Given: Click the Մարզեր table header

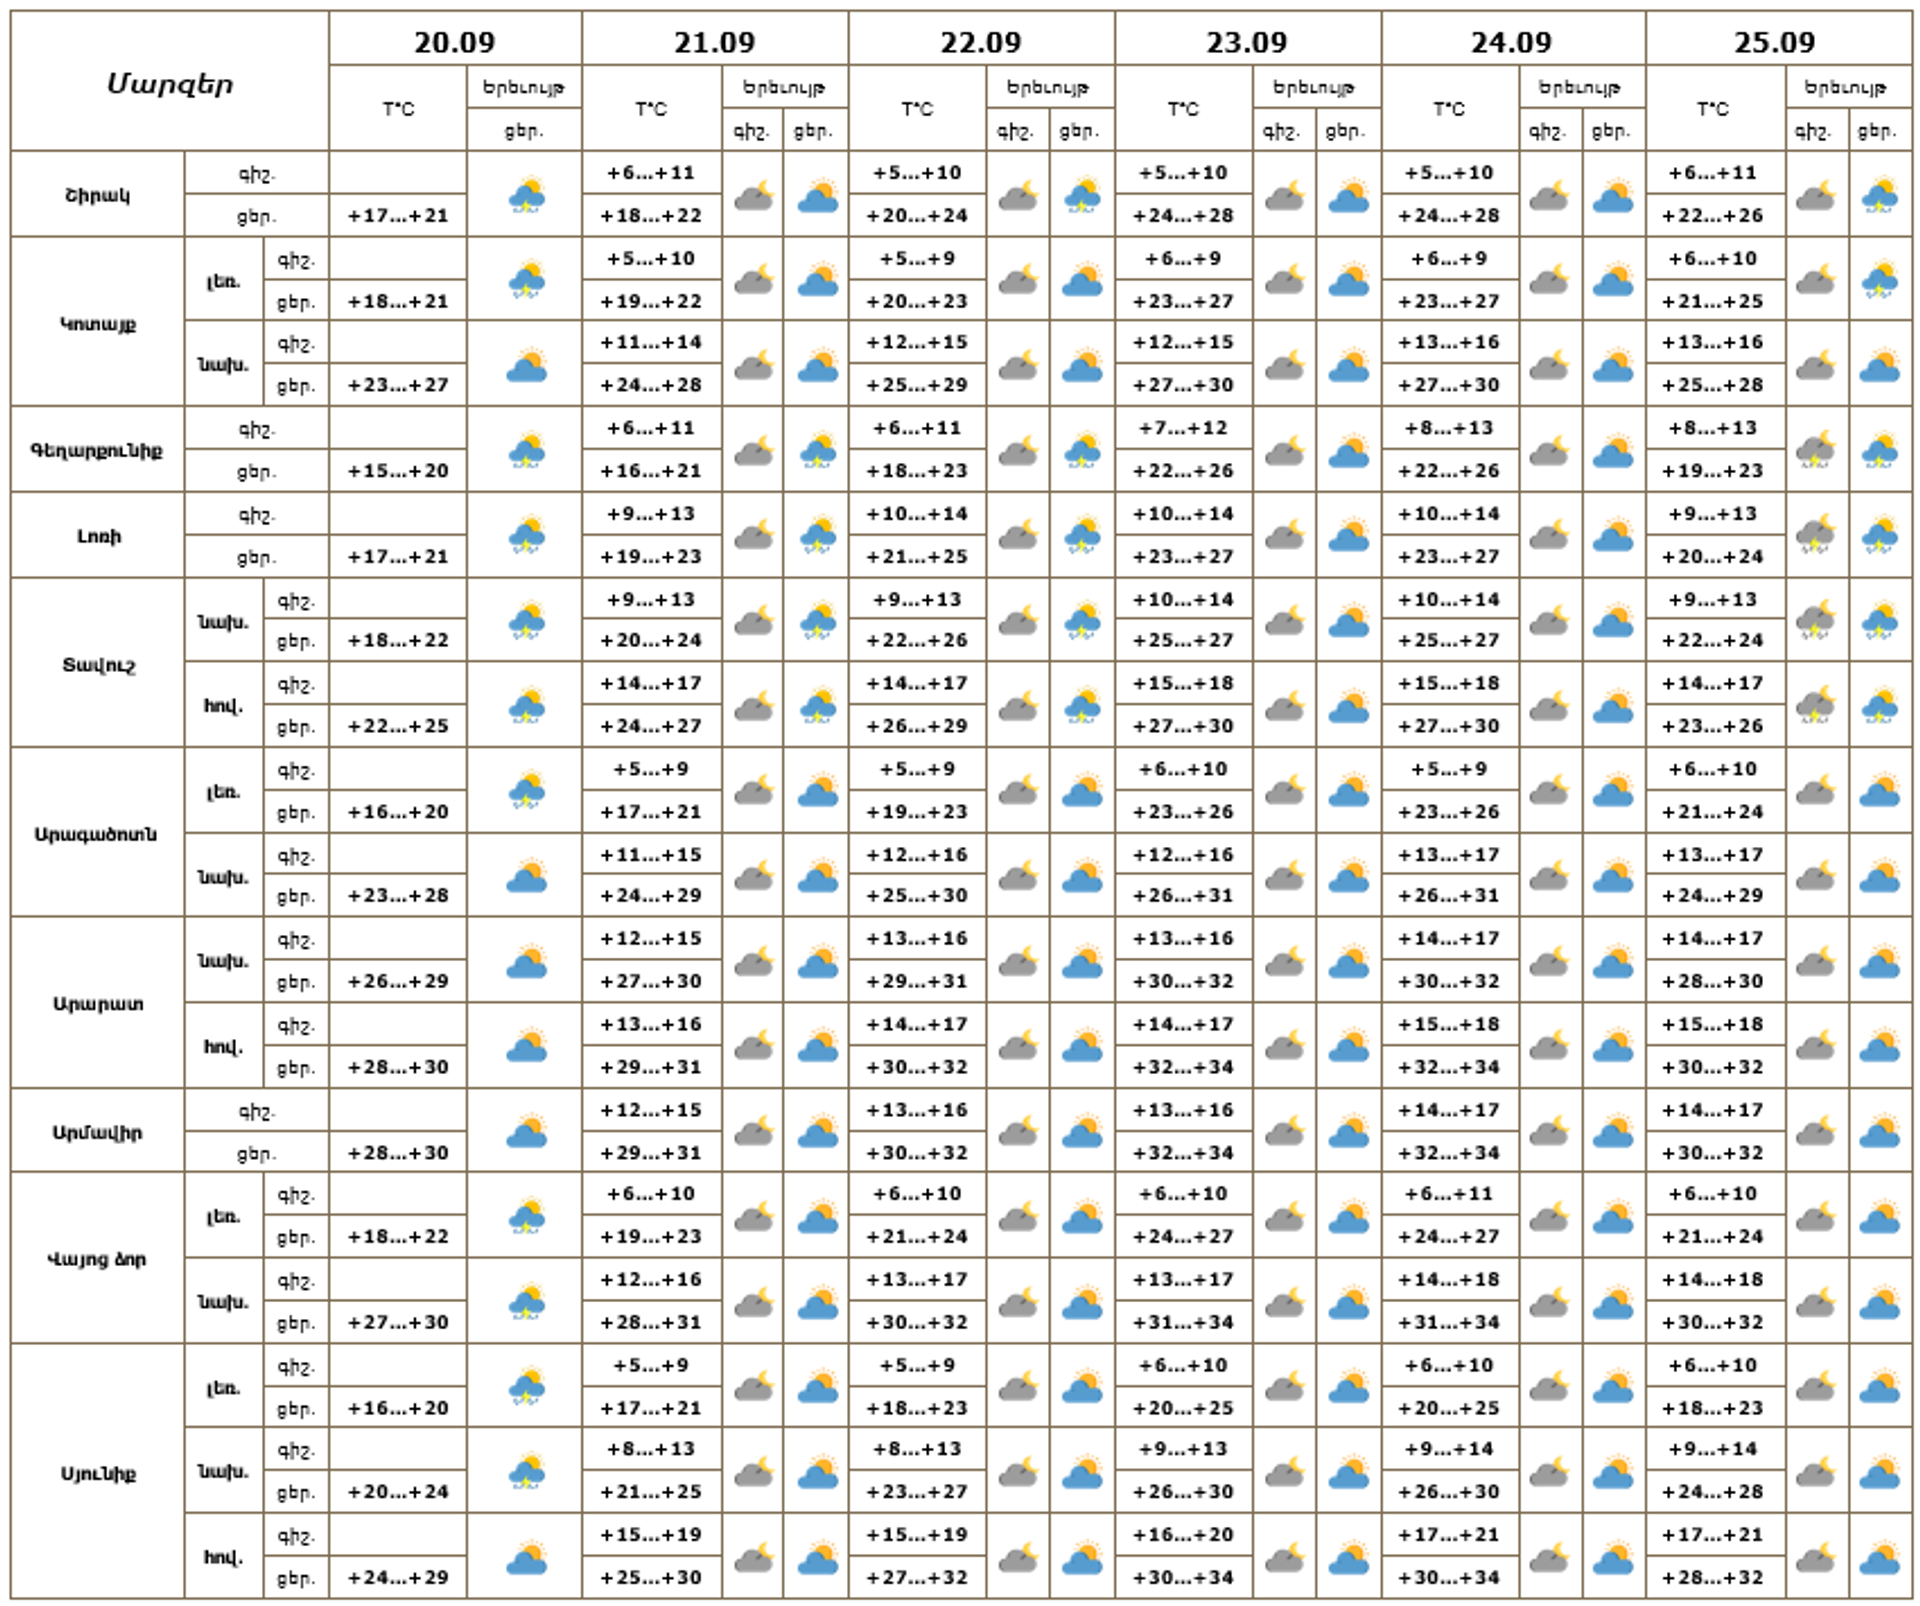Looking at the screenshot, I should [x=170, y=84].
